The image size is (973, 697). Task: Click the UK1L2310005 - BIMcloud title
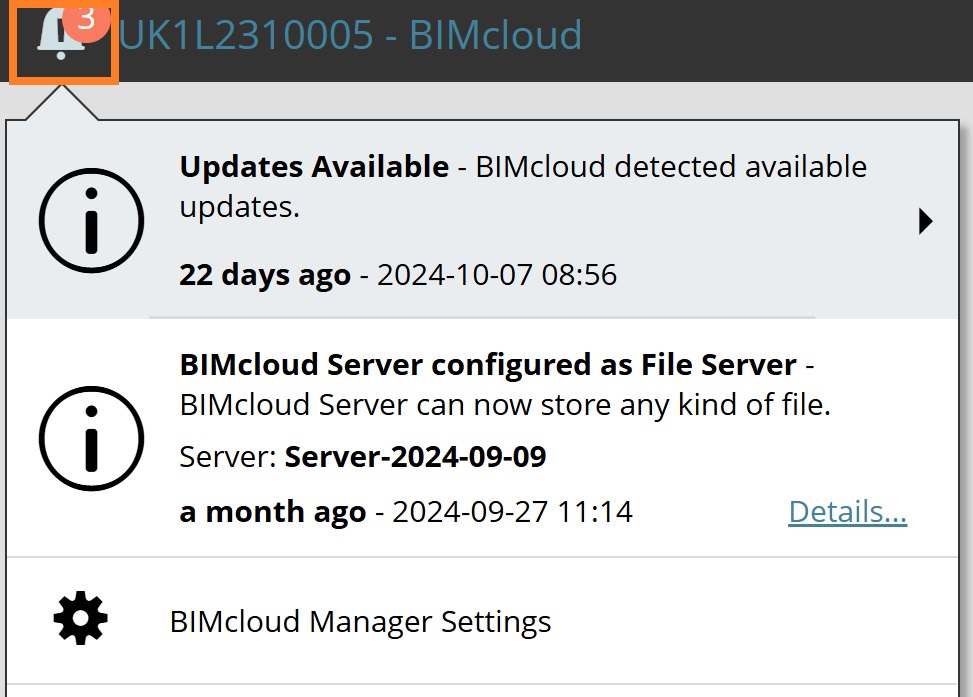351,35
